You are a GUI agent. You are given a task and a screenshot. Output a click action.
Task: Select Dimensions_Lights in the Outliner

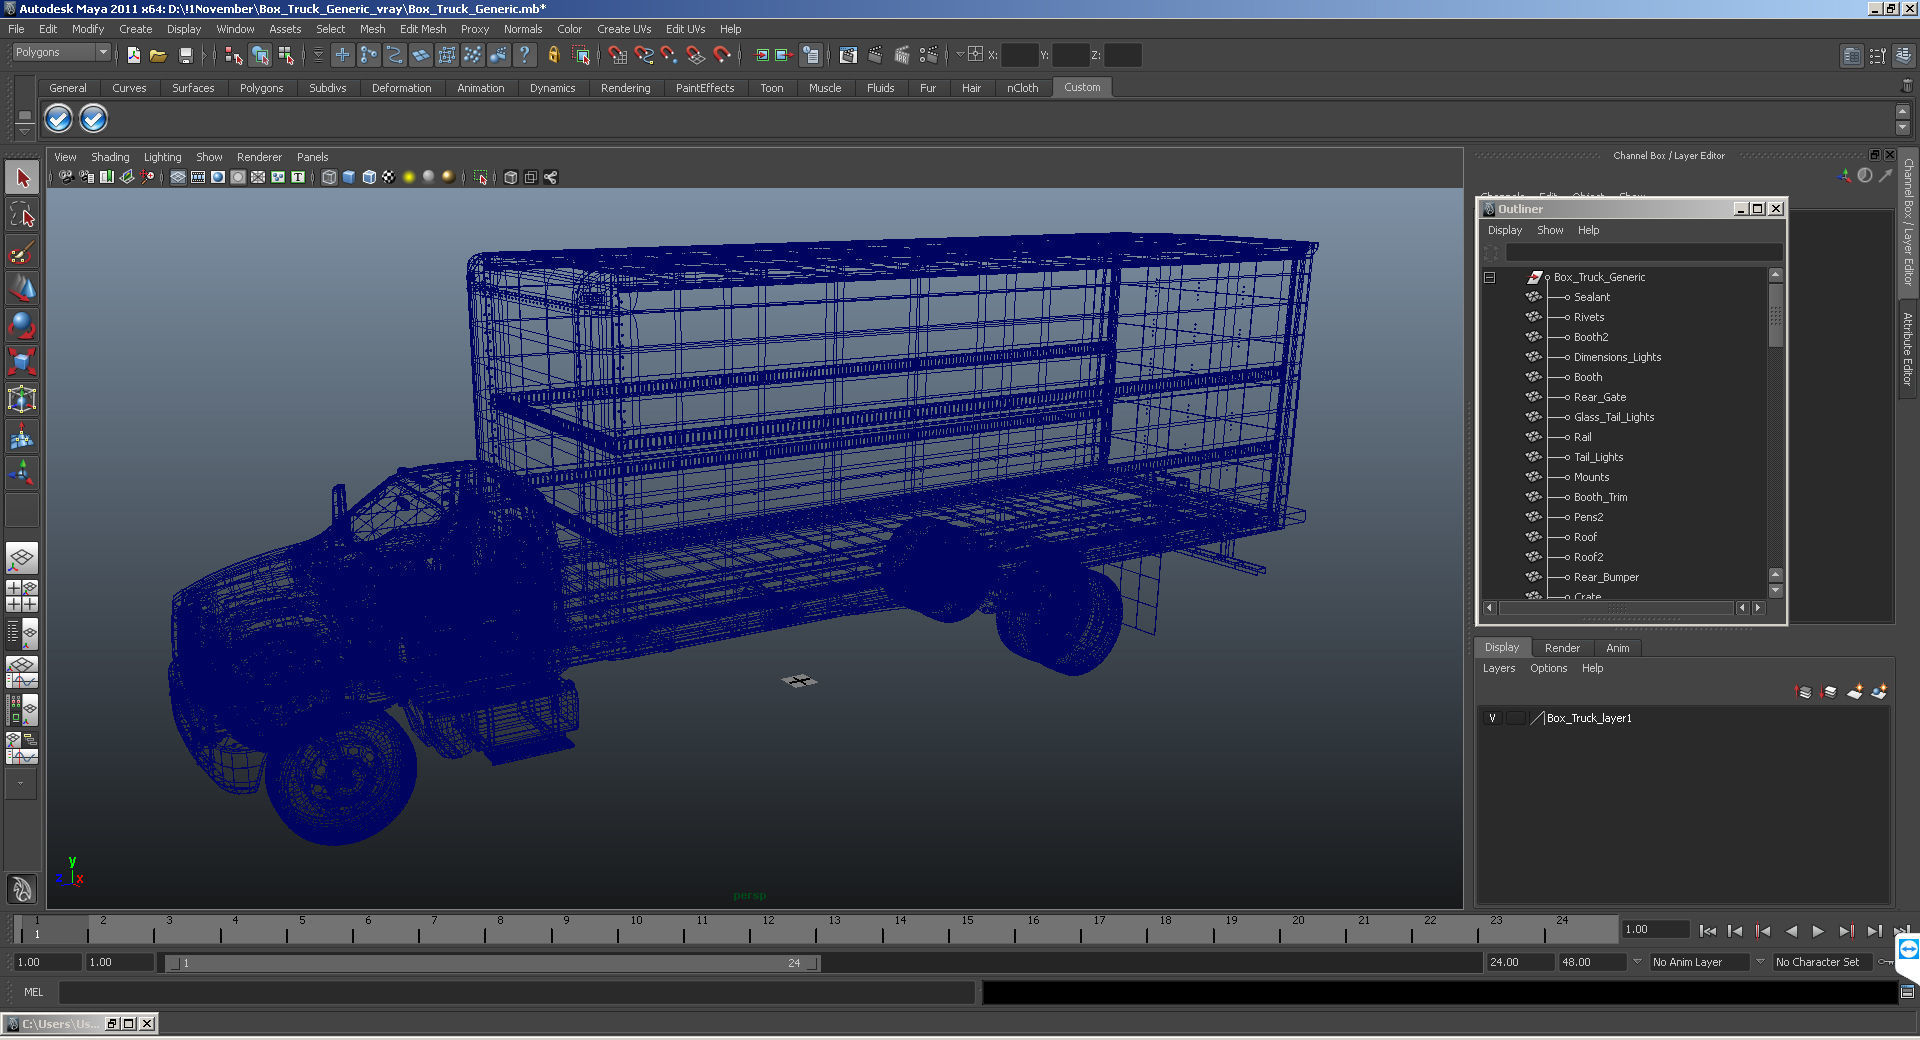tap(1617, 357)
